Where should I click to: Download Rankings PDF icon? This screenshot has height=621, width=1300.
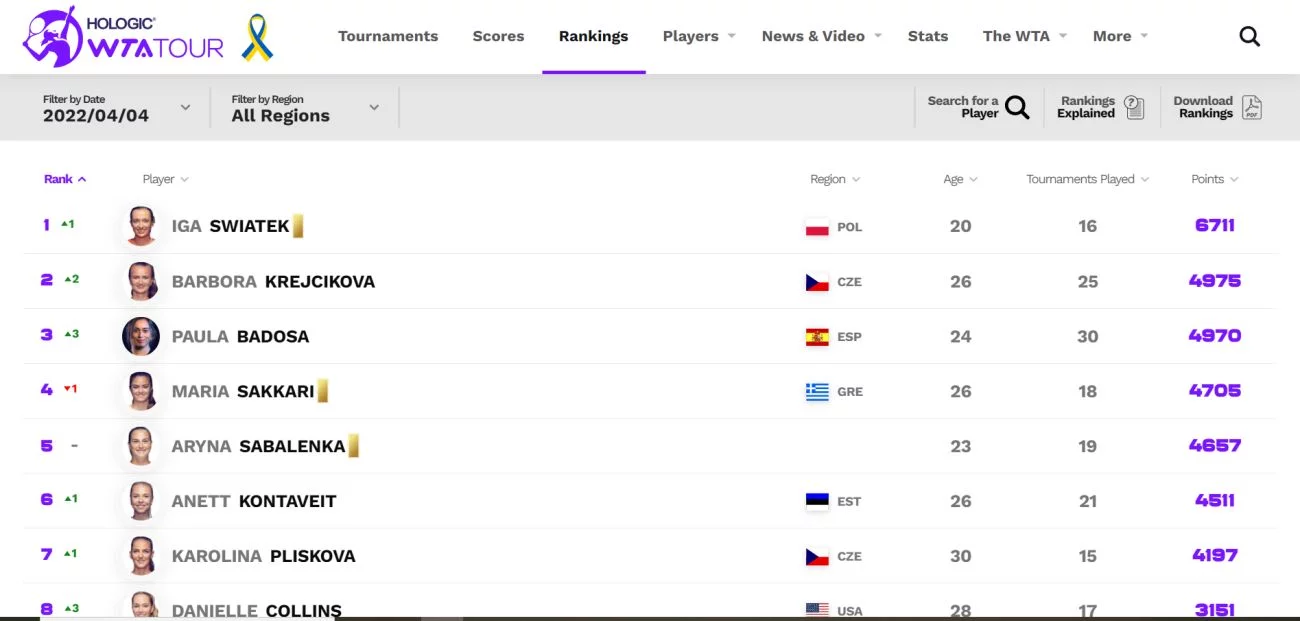click(x=1252, y=107)
